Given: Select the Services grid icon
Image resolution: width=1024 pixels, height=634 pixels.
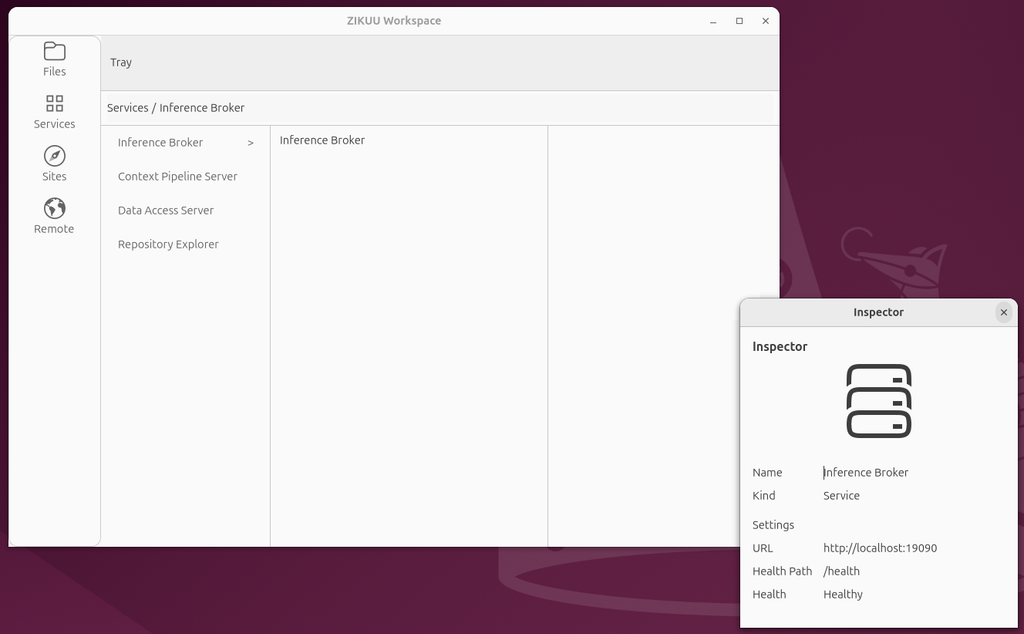Looking at the screenshot, I should tap(54, 103).
